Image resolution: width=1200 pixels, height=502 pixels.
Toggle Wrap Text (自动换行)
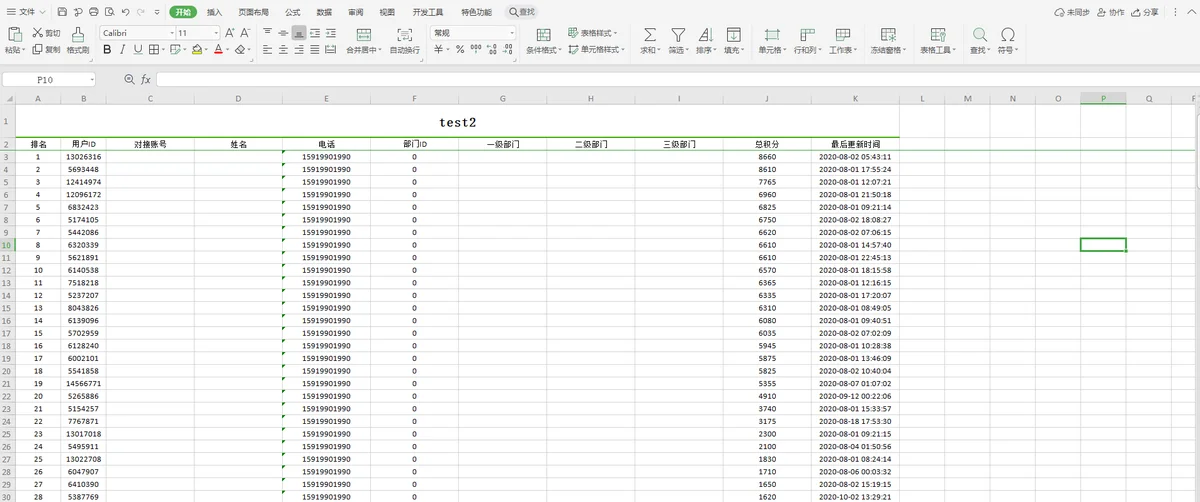coord(404,40)
